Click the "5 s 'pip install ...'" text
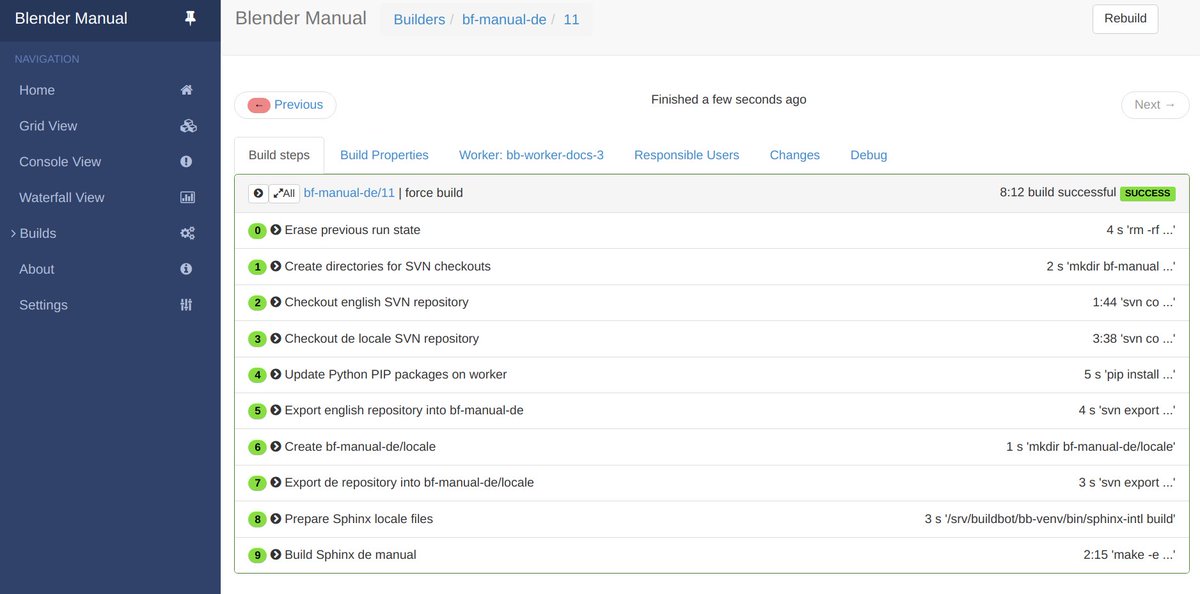Screen dimensions: 1200x594 pos(1129,374)
